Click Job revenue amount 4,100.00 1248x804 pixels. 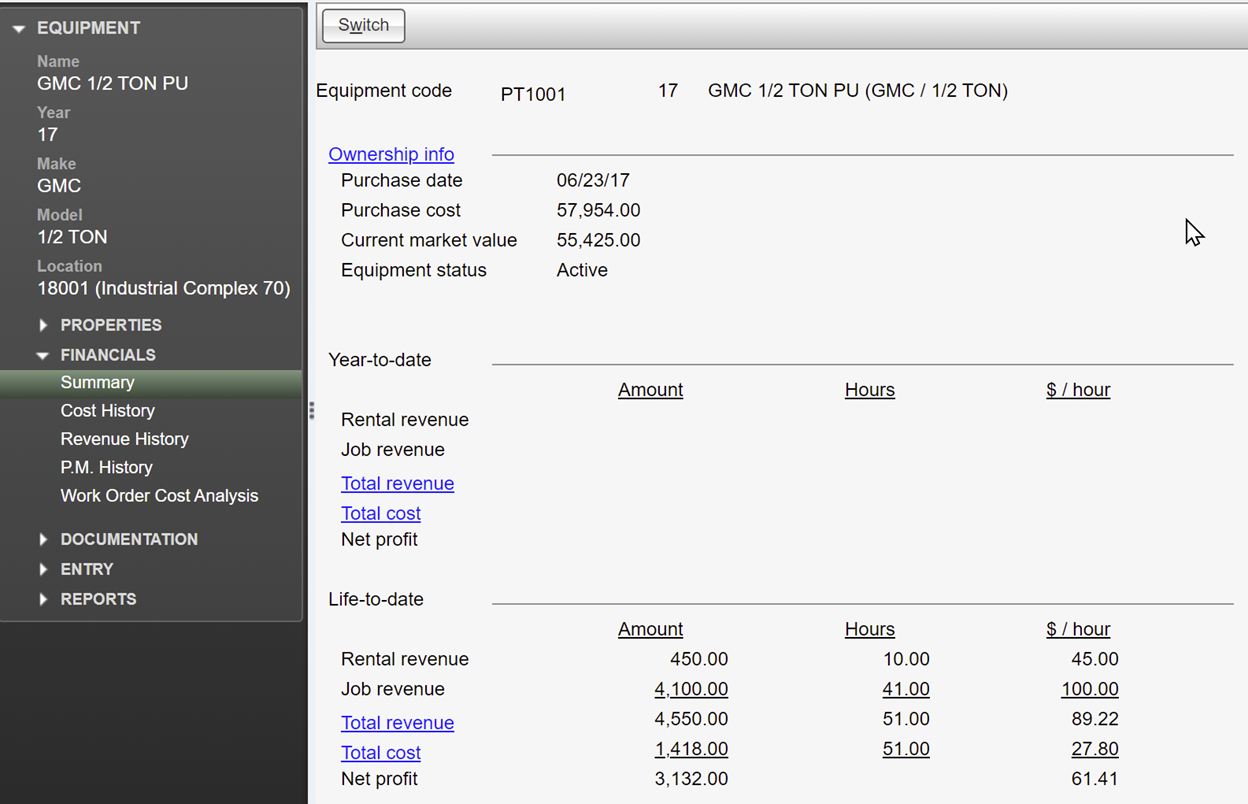[691, 689]
